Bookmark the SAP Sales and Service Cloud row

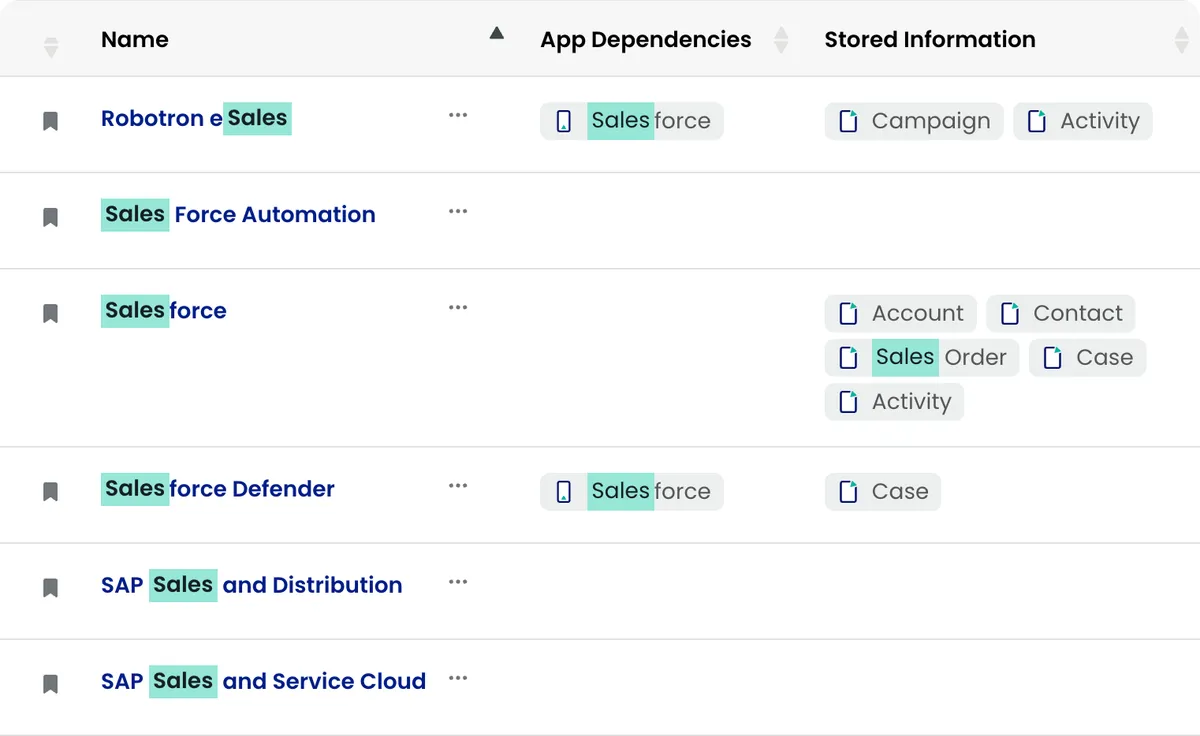click(x=50, y=684)
